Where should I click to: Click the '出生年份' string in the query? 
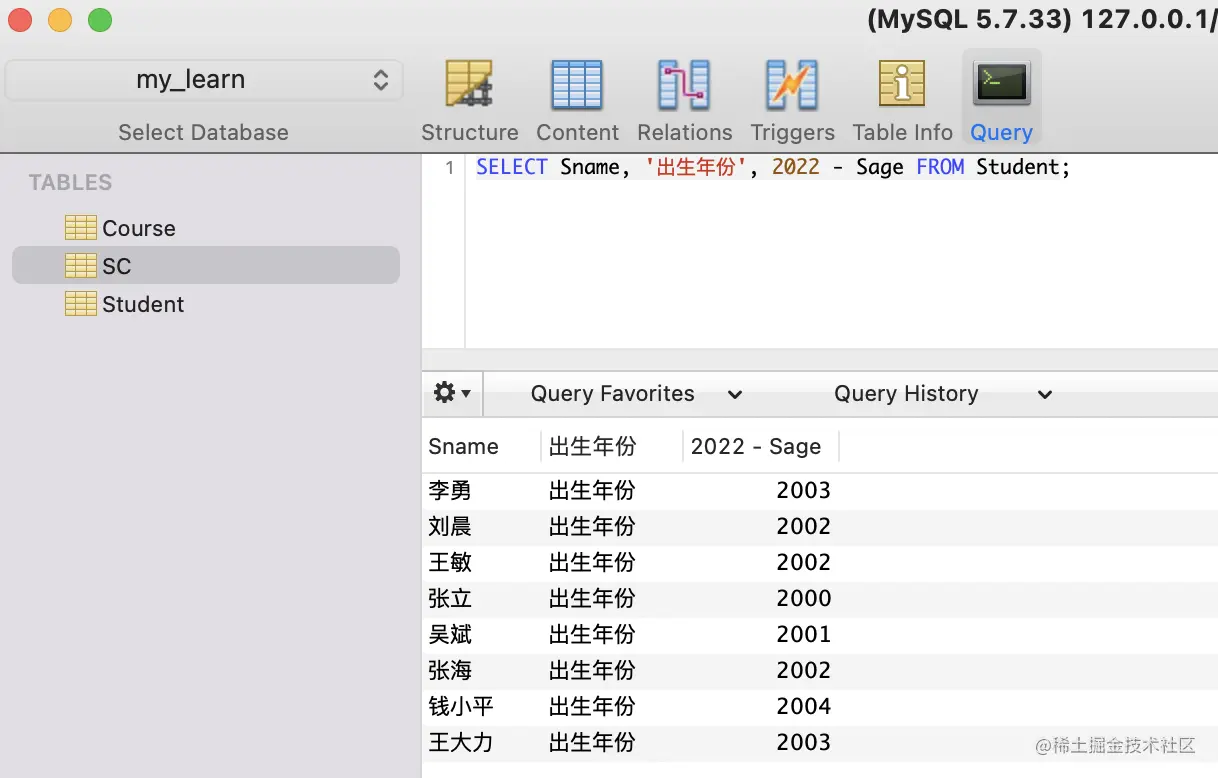point(697,168)
